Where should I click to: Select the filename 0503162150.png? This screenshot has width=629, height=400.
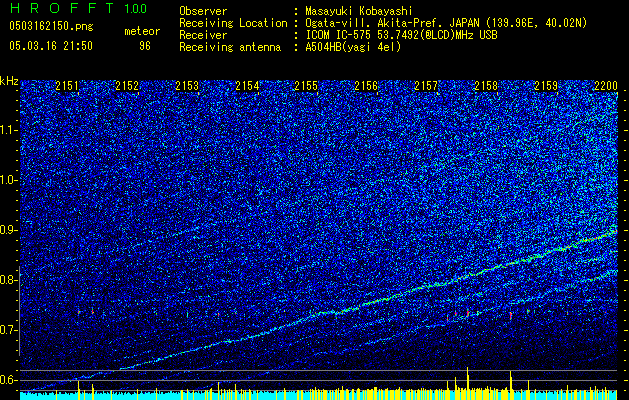(x=51, y=27)
